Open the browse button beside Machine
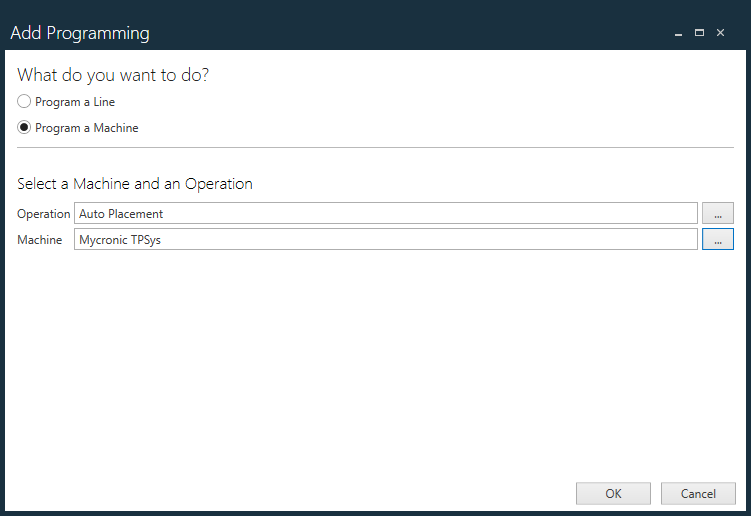The image size is (751, 516). click(x=717, y=240)
